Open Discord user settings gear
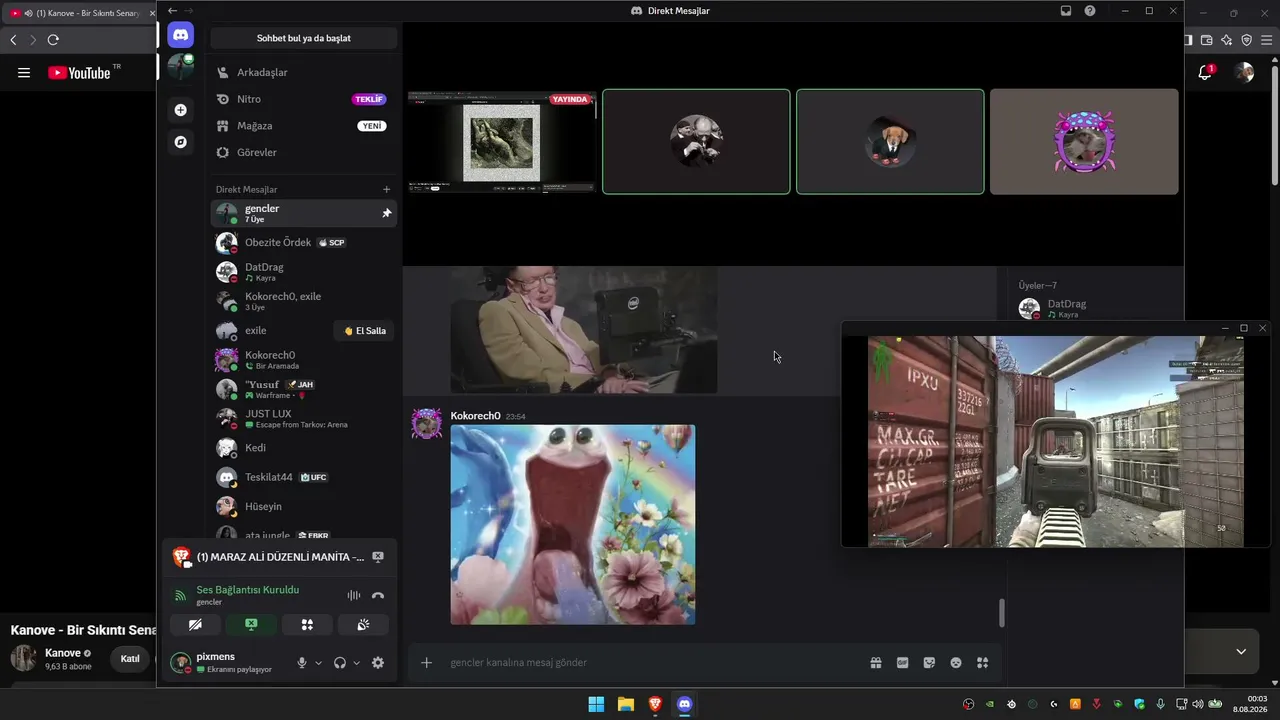The height and width of the screenshot is (720, 1280). (x=378, y=662)
